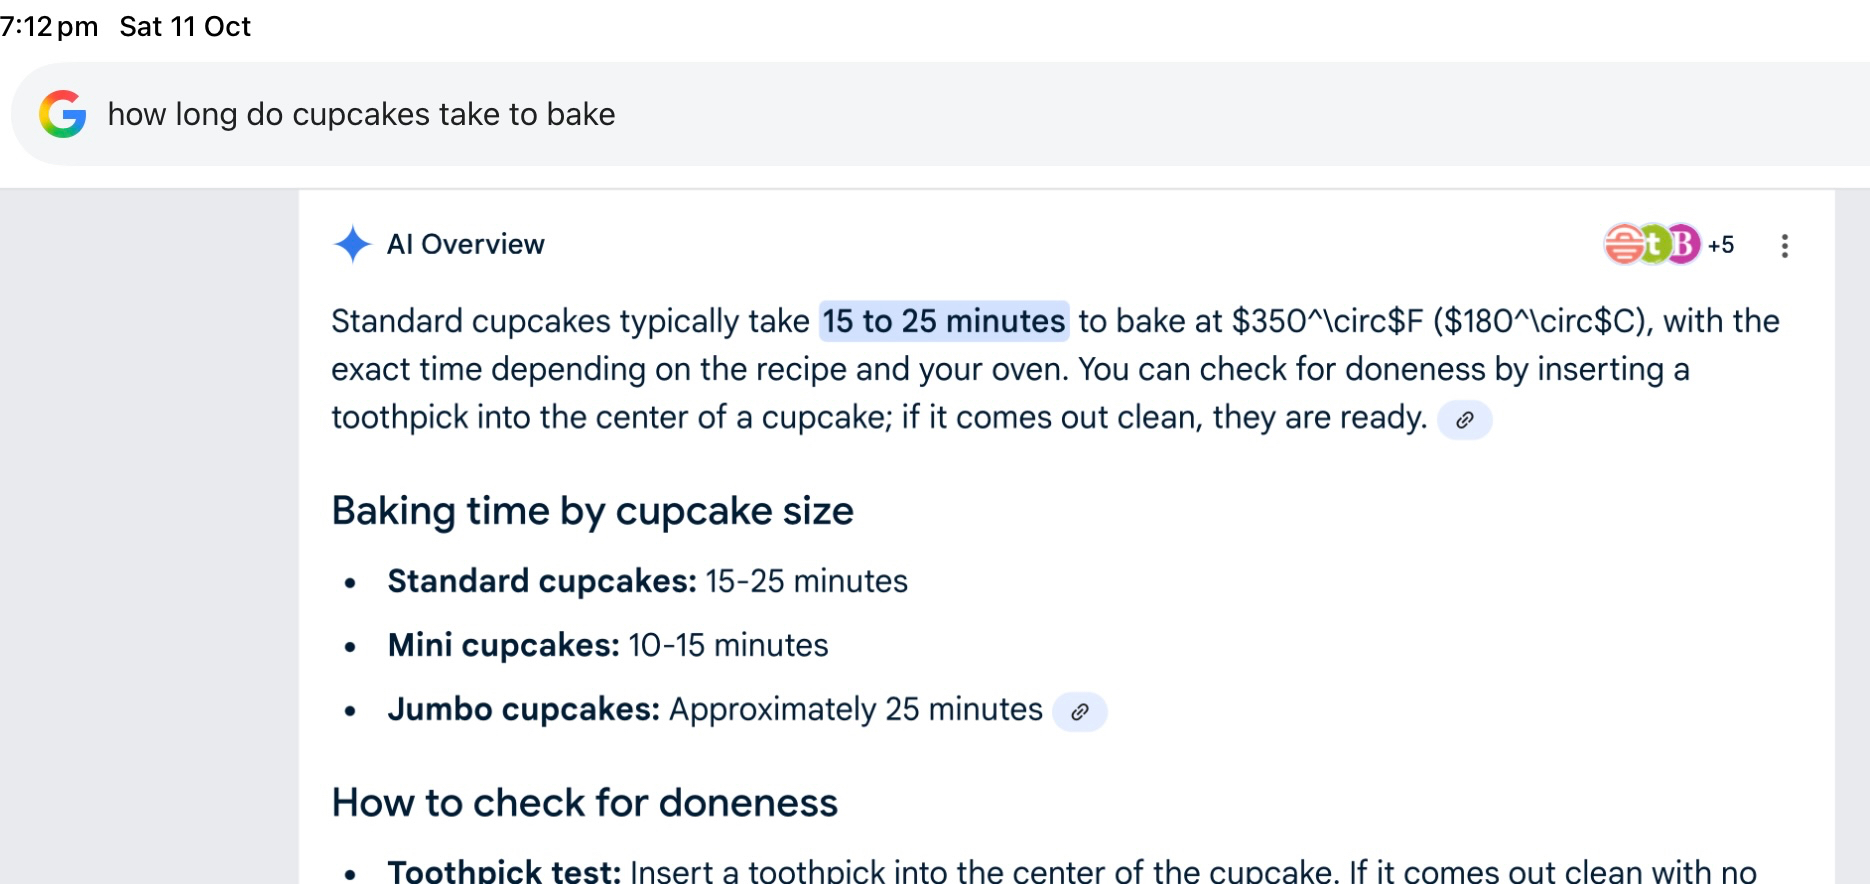Select the "Standard cupcakes" bullet item
Image resolution: width=1870 pixels, height=884 pixels.
(647, 581)
